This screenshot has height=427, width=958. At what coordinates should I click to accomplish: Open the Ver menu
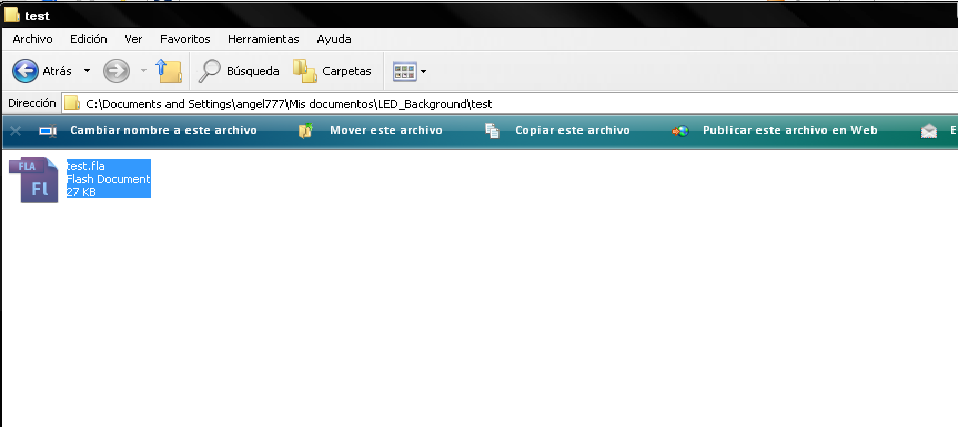pyautogui.click(x=133, y=39)
